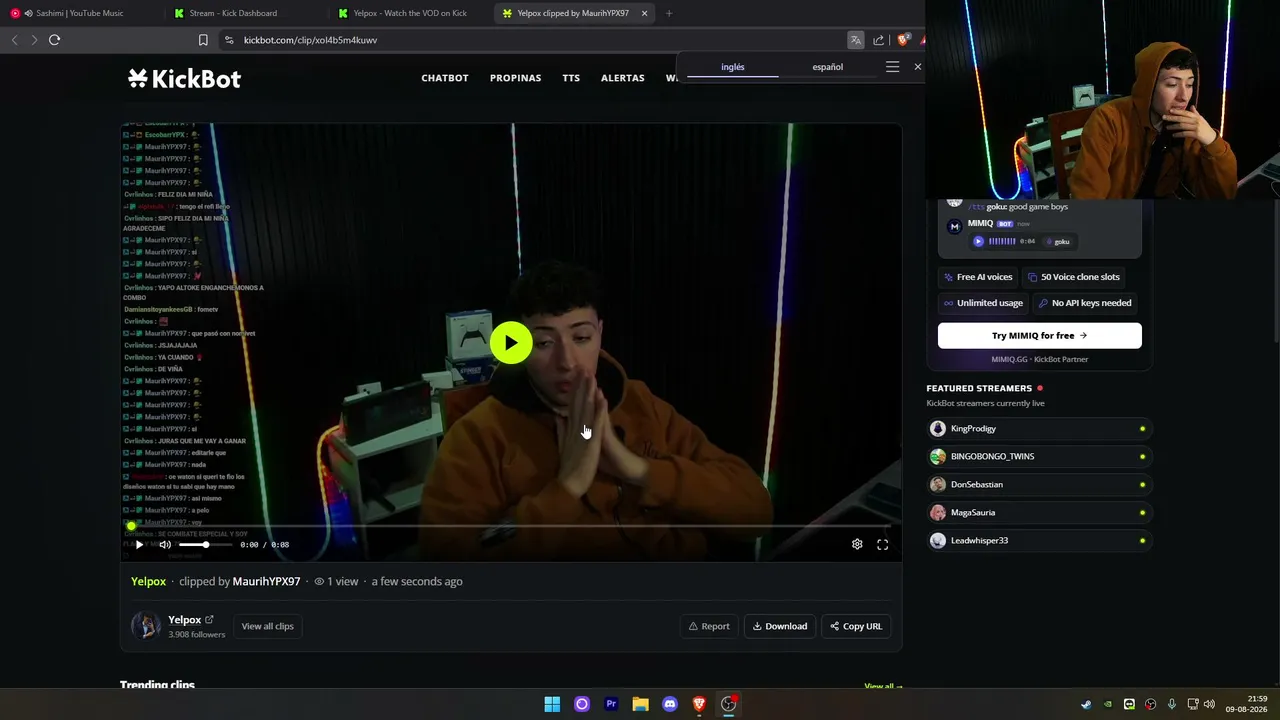Open Discord from the taskbar
1280x720 pixels.
(670, 704)
